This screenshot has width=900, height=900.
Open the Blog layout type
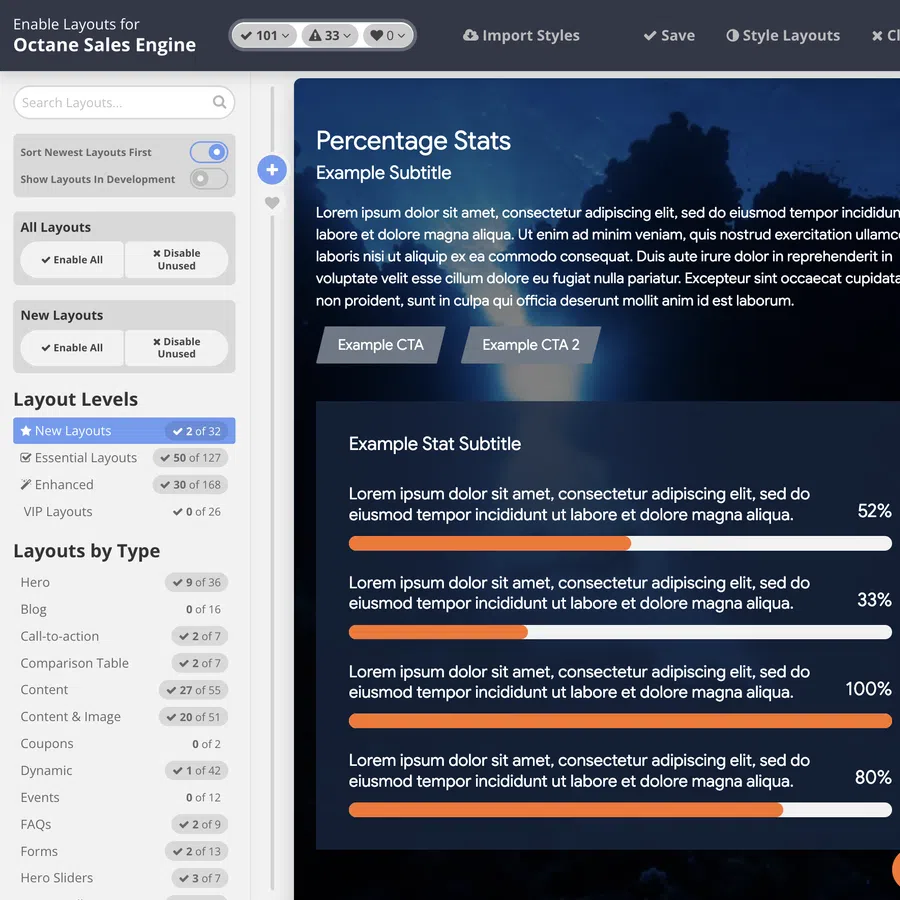(x=33, y=609)
